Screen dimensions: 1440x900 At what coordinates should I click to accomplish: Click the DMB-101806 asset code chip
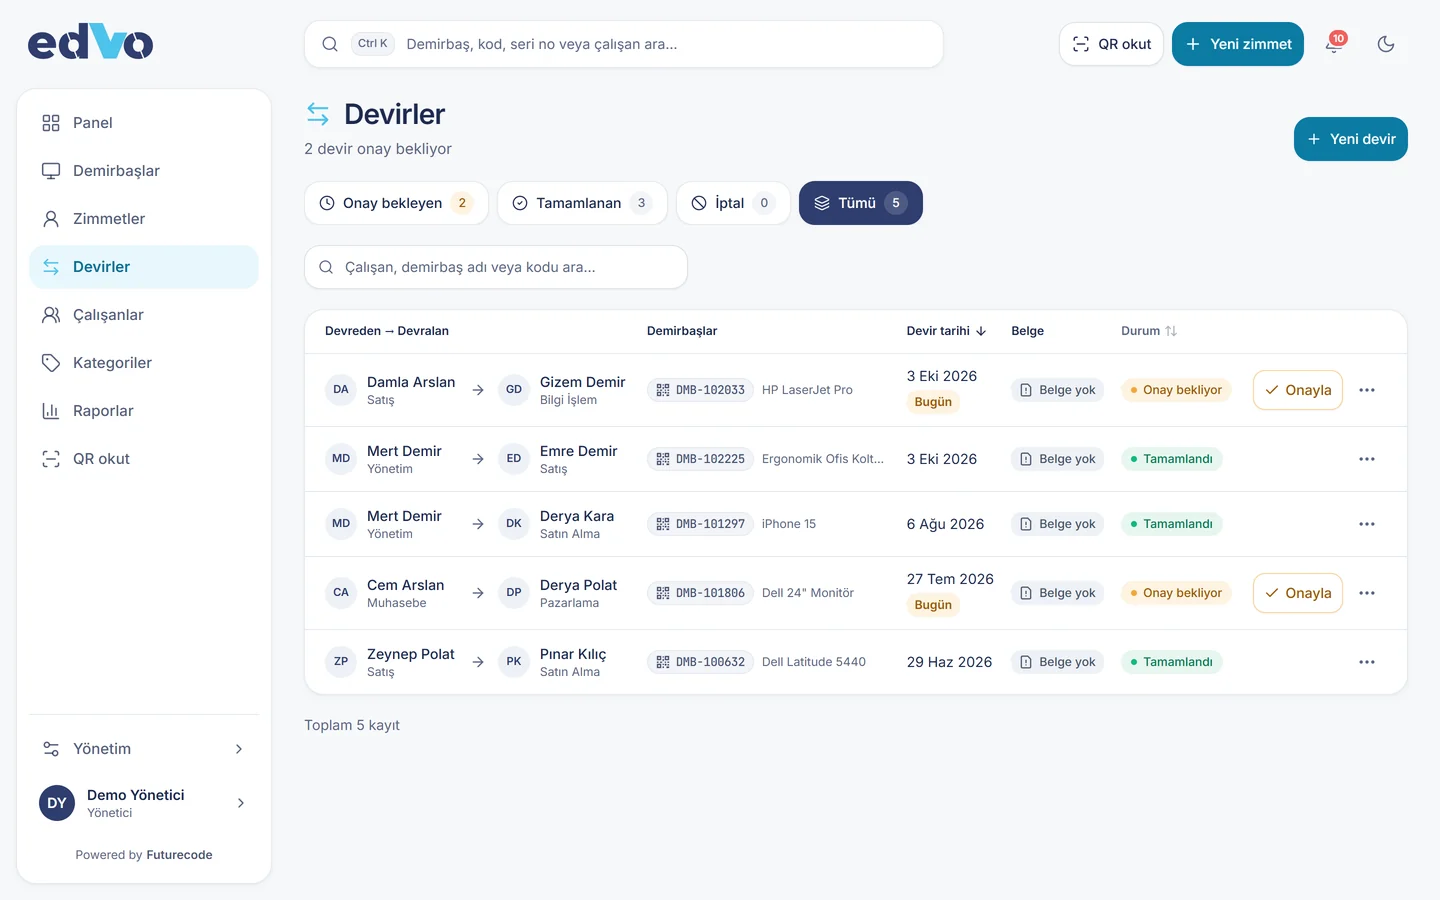(x=700, y=593)
